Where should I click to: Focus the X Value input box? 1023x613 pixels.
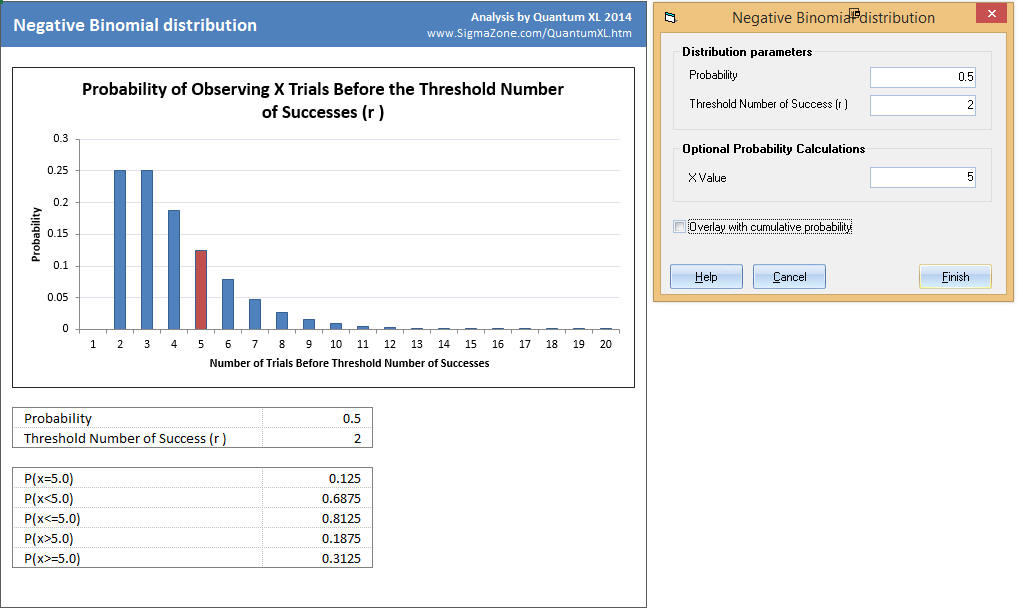click(x=922, y=178)
